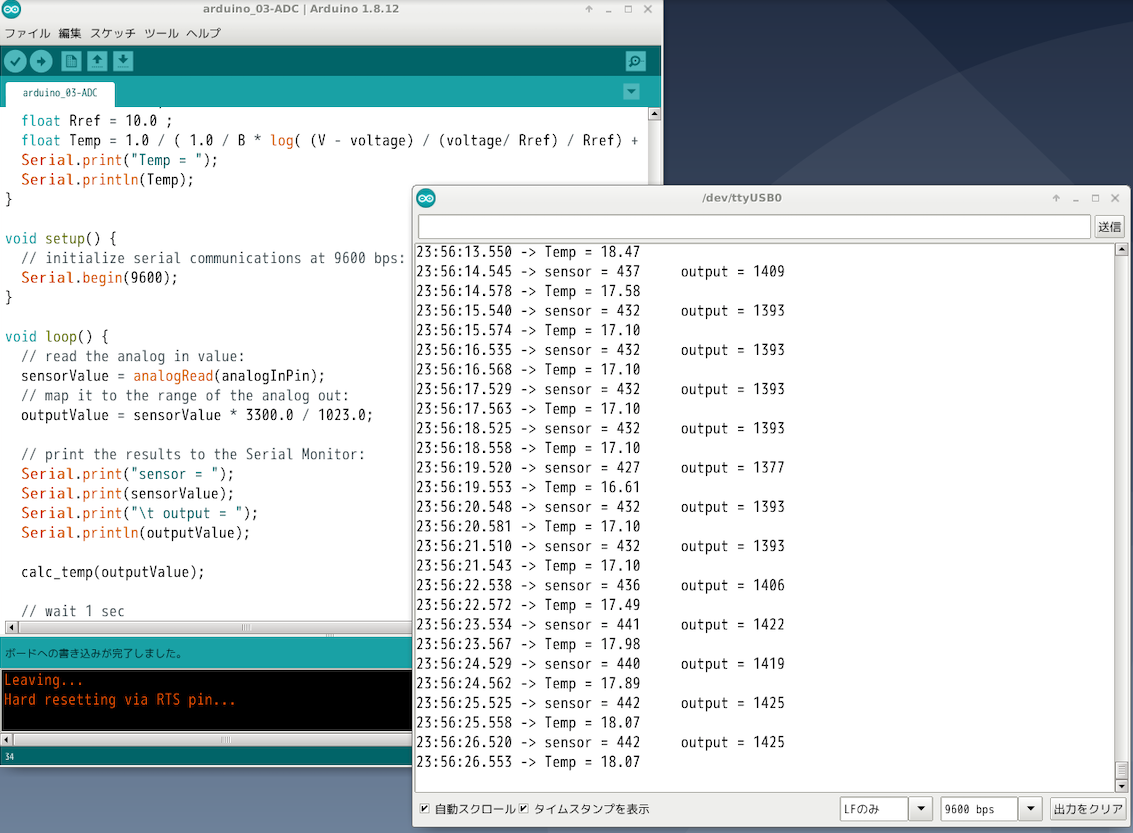
Task: Click the New sketch file icon
Action: 71,62
